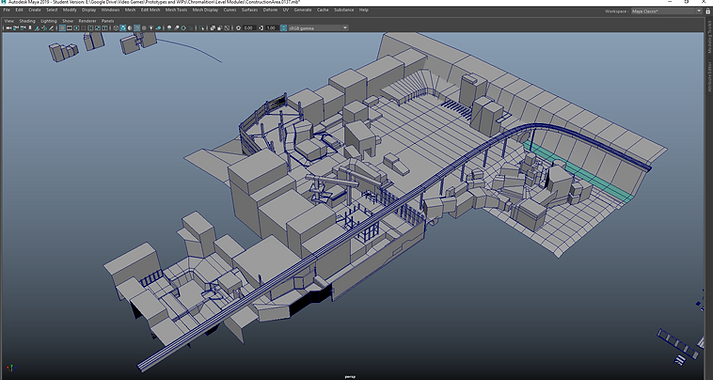This screenshot has width=713, height=380.
Task: Open the UV menu
Action: [286, 10]
